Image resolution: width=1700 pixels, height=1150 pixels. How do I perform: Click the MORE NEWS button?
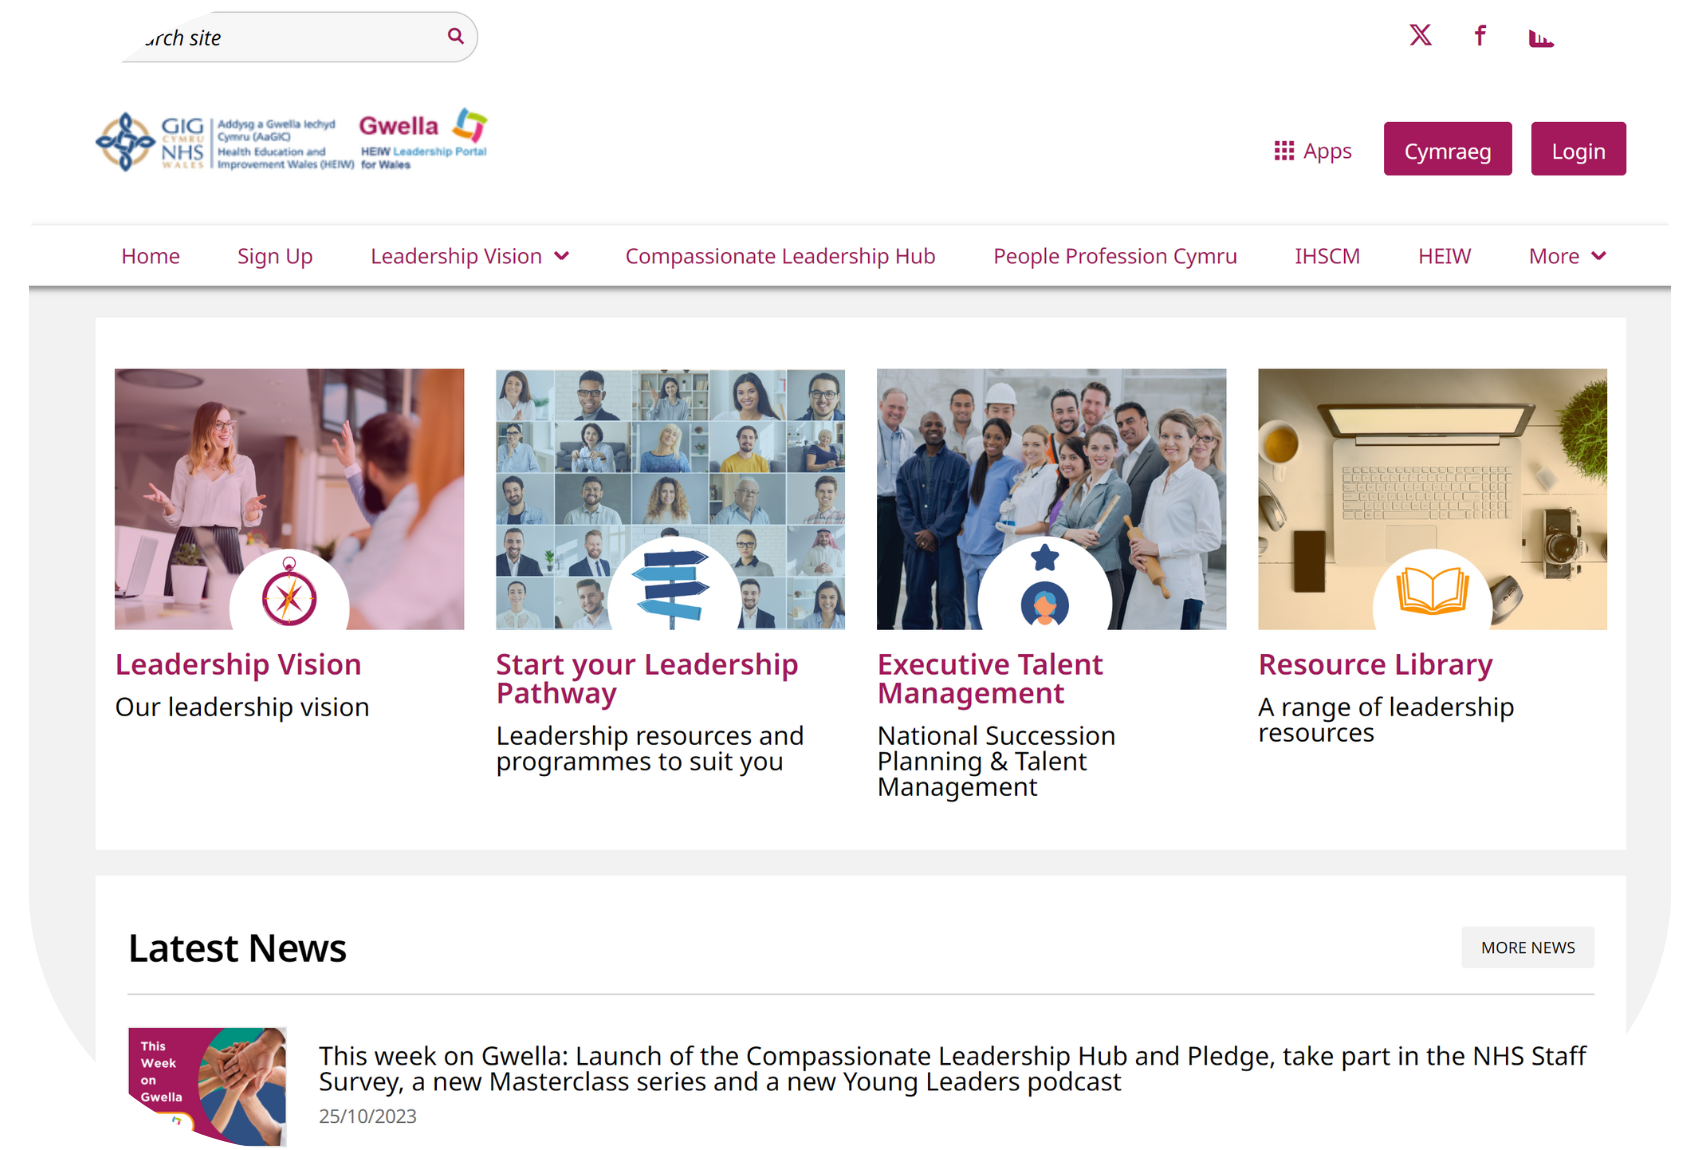(x=1527, y=947)
